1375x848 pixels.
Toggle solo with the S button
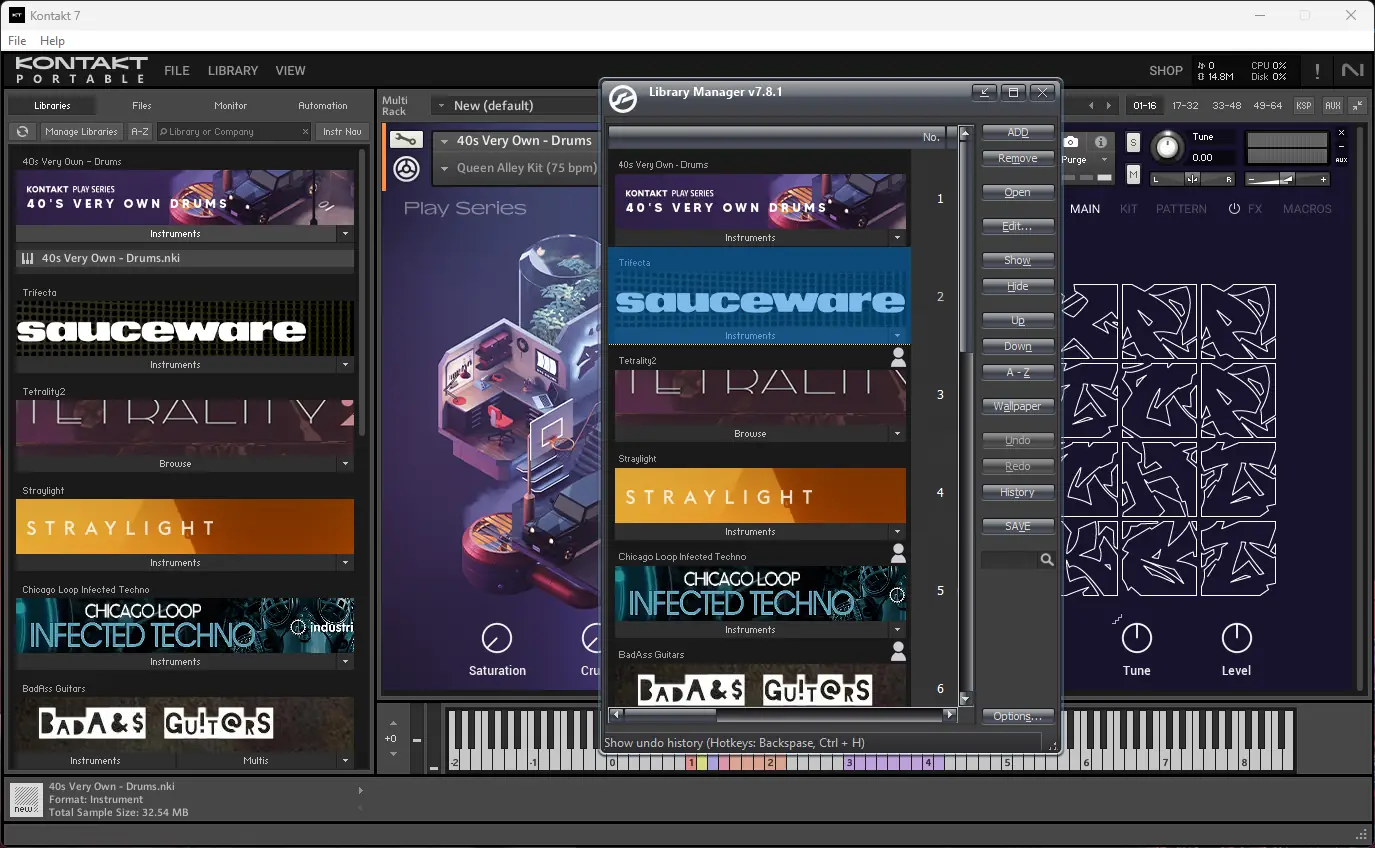coord(1134,142)
